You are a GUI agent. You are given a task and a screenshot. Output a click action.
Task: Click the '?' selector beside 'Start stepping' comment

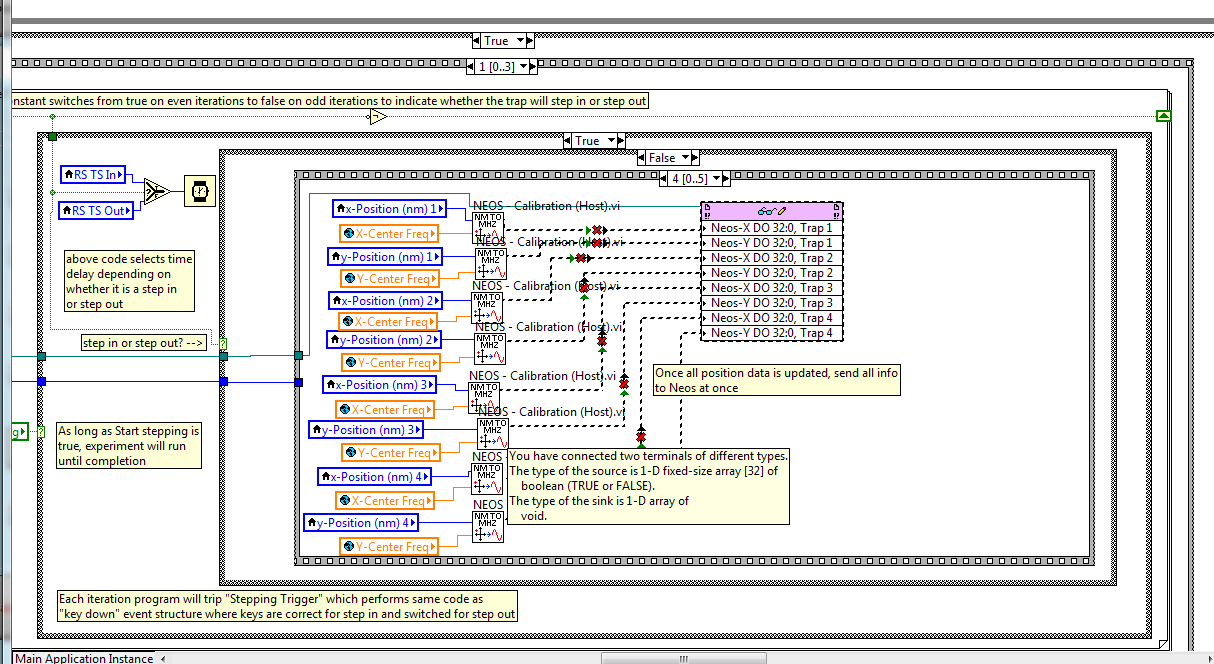pyautogui.click(x=42, y=432)
